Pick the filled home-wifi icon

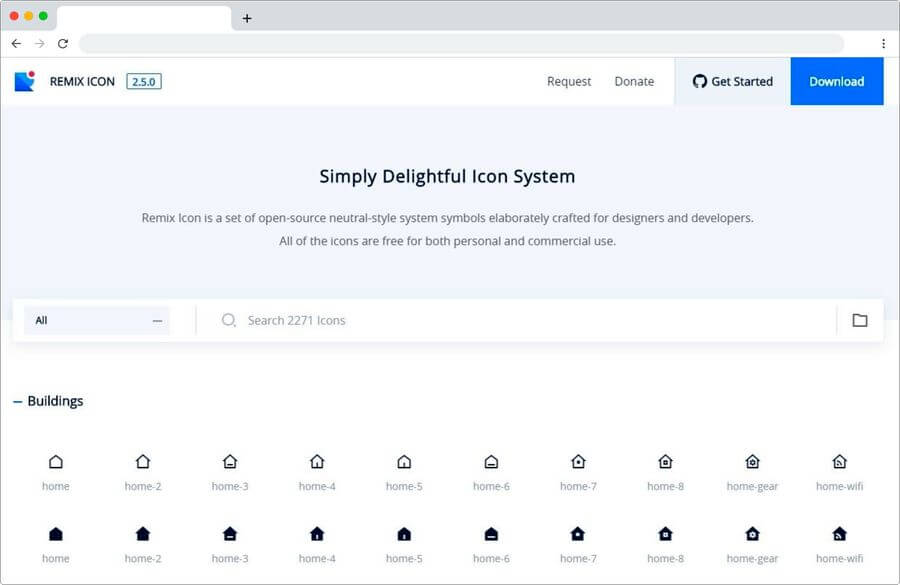840,534
